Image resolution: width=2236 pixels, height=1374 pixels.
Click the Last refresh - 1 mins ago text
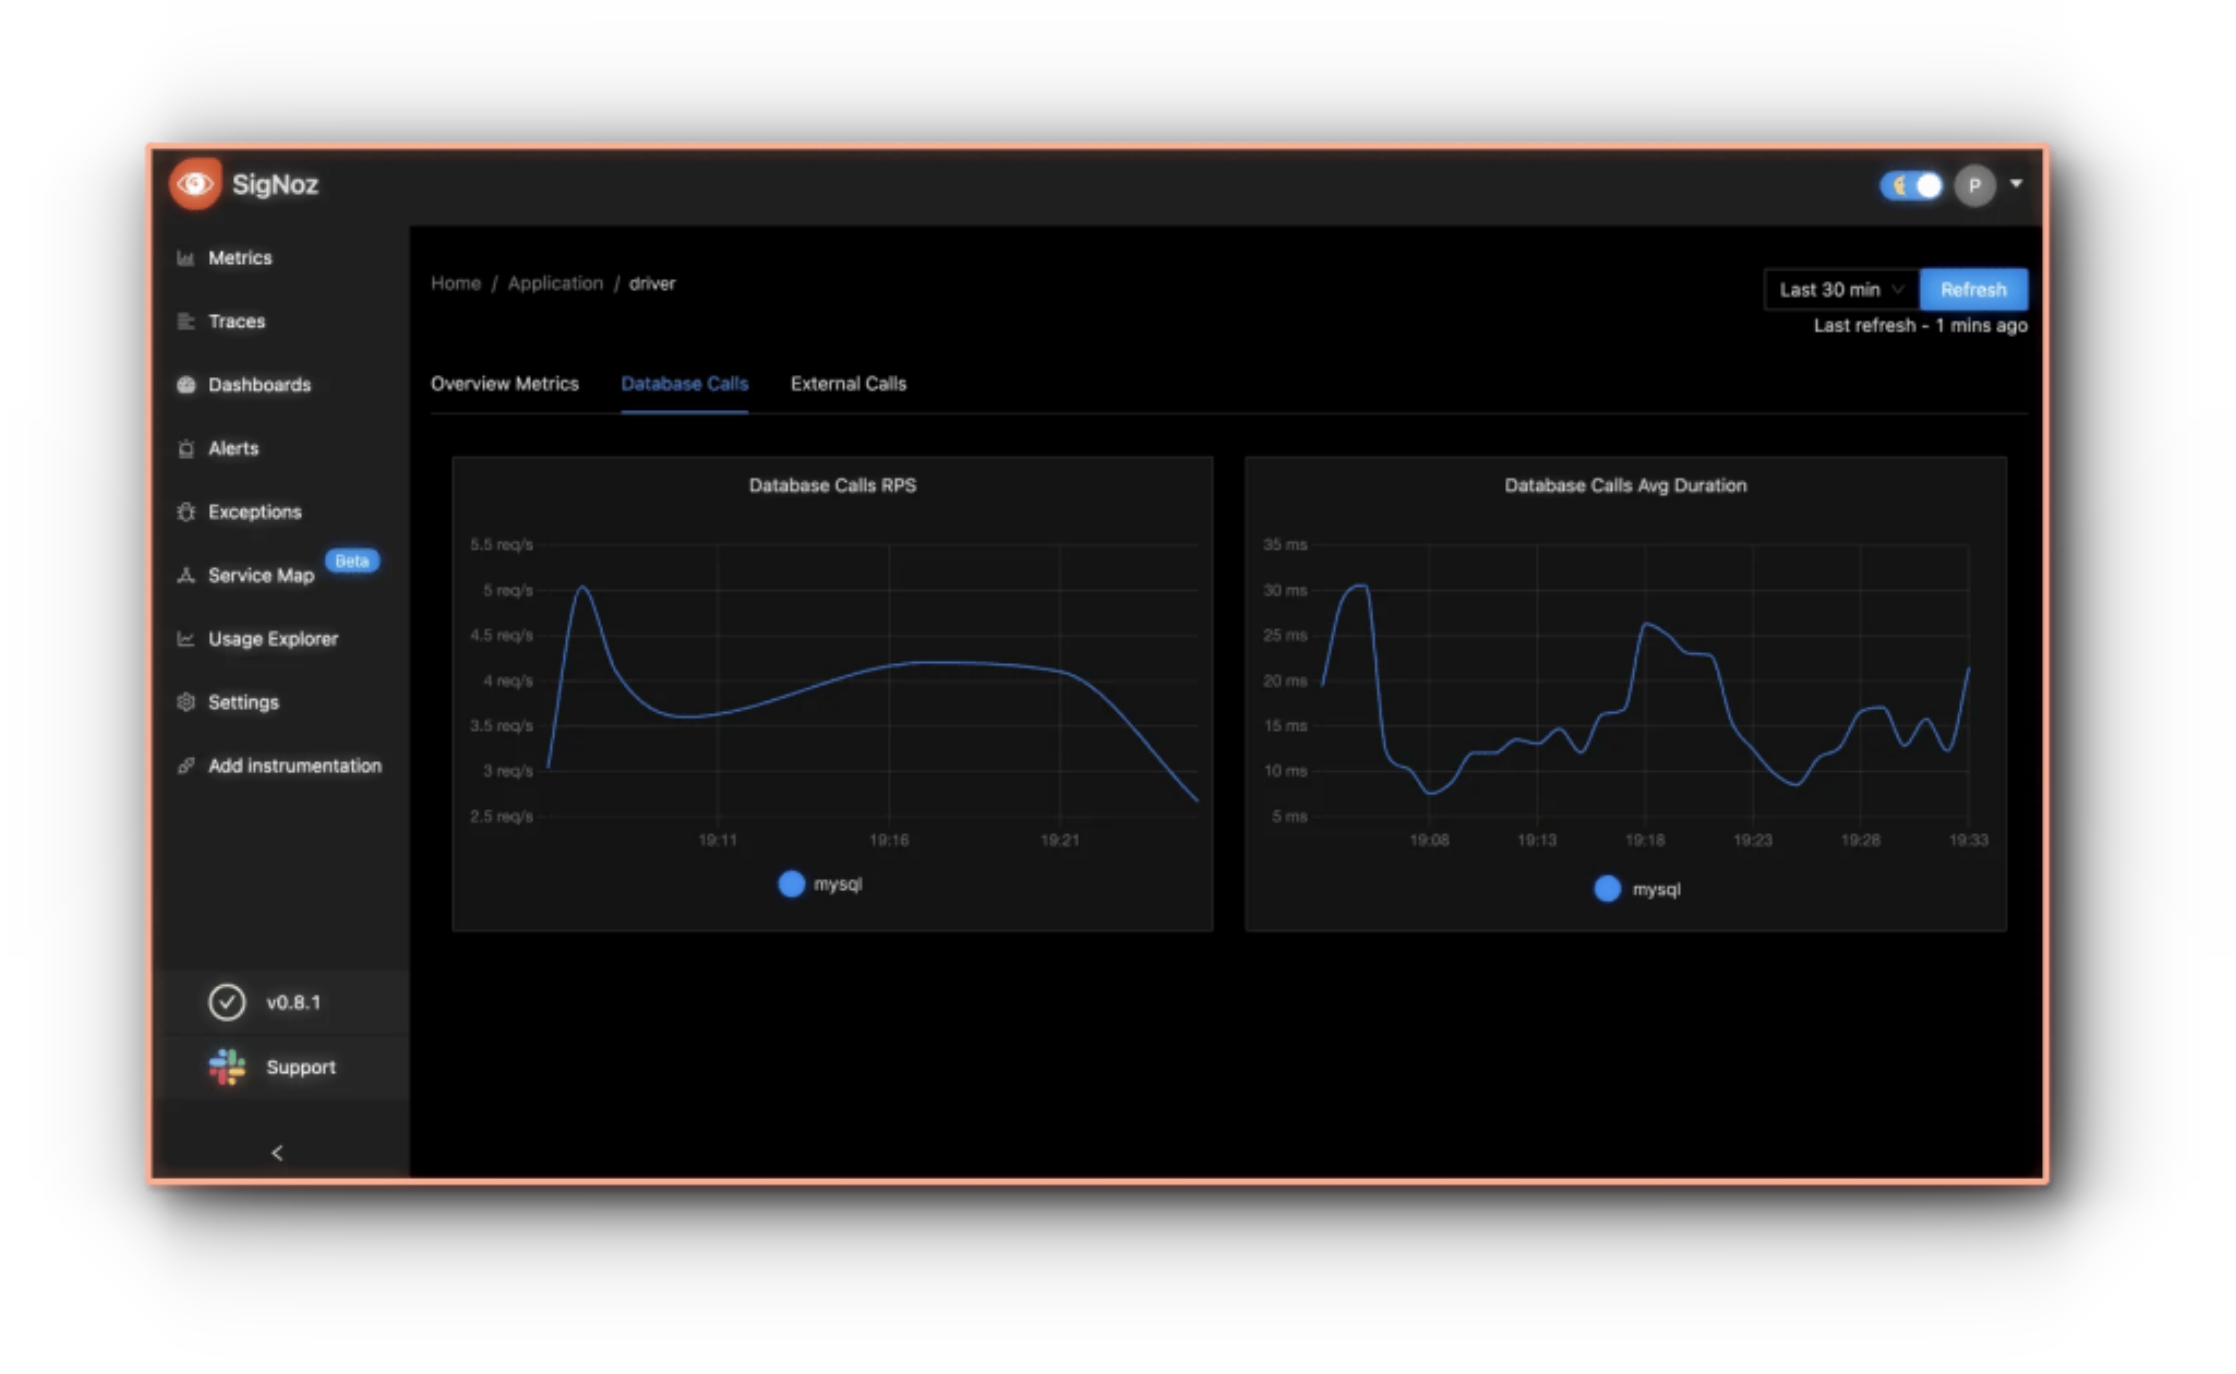click(1921, 325)
